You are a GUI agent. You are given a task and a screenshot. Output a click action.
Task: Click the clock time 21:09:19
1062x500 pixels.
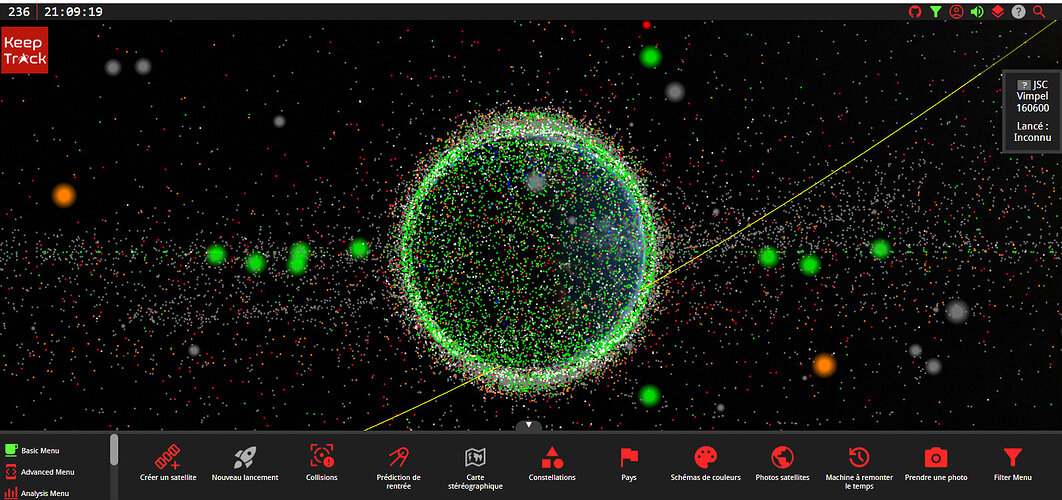[x=75, y=12]
